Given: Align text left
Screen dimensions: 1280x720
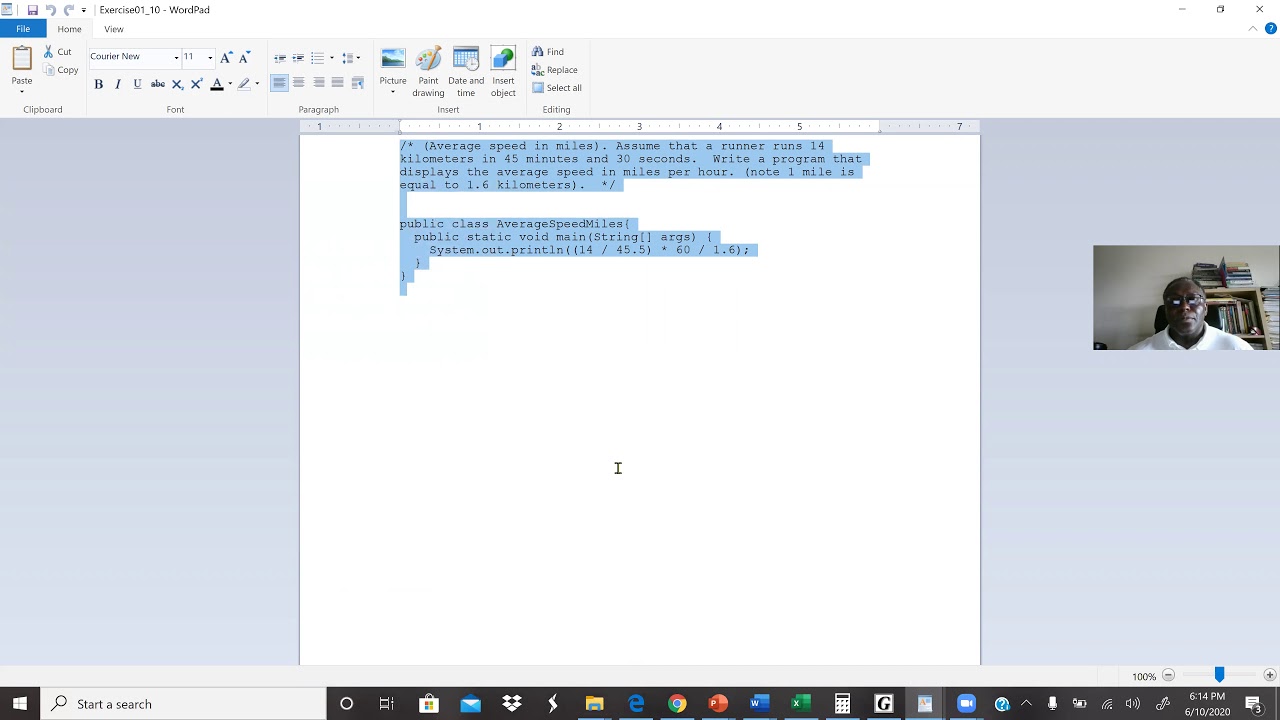Looking at the screenshot, I should 279,83.
